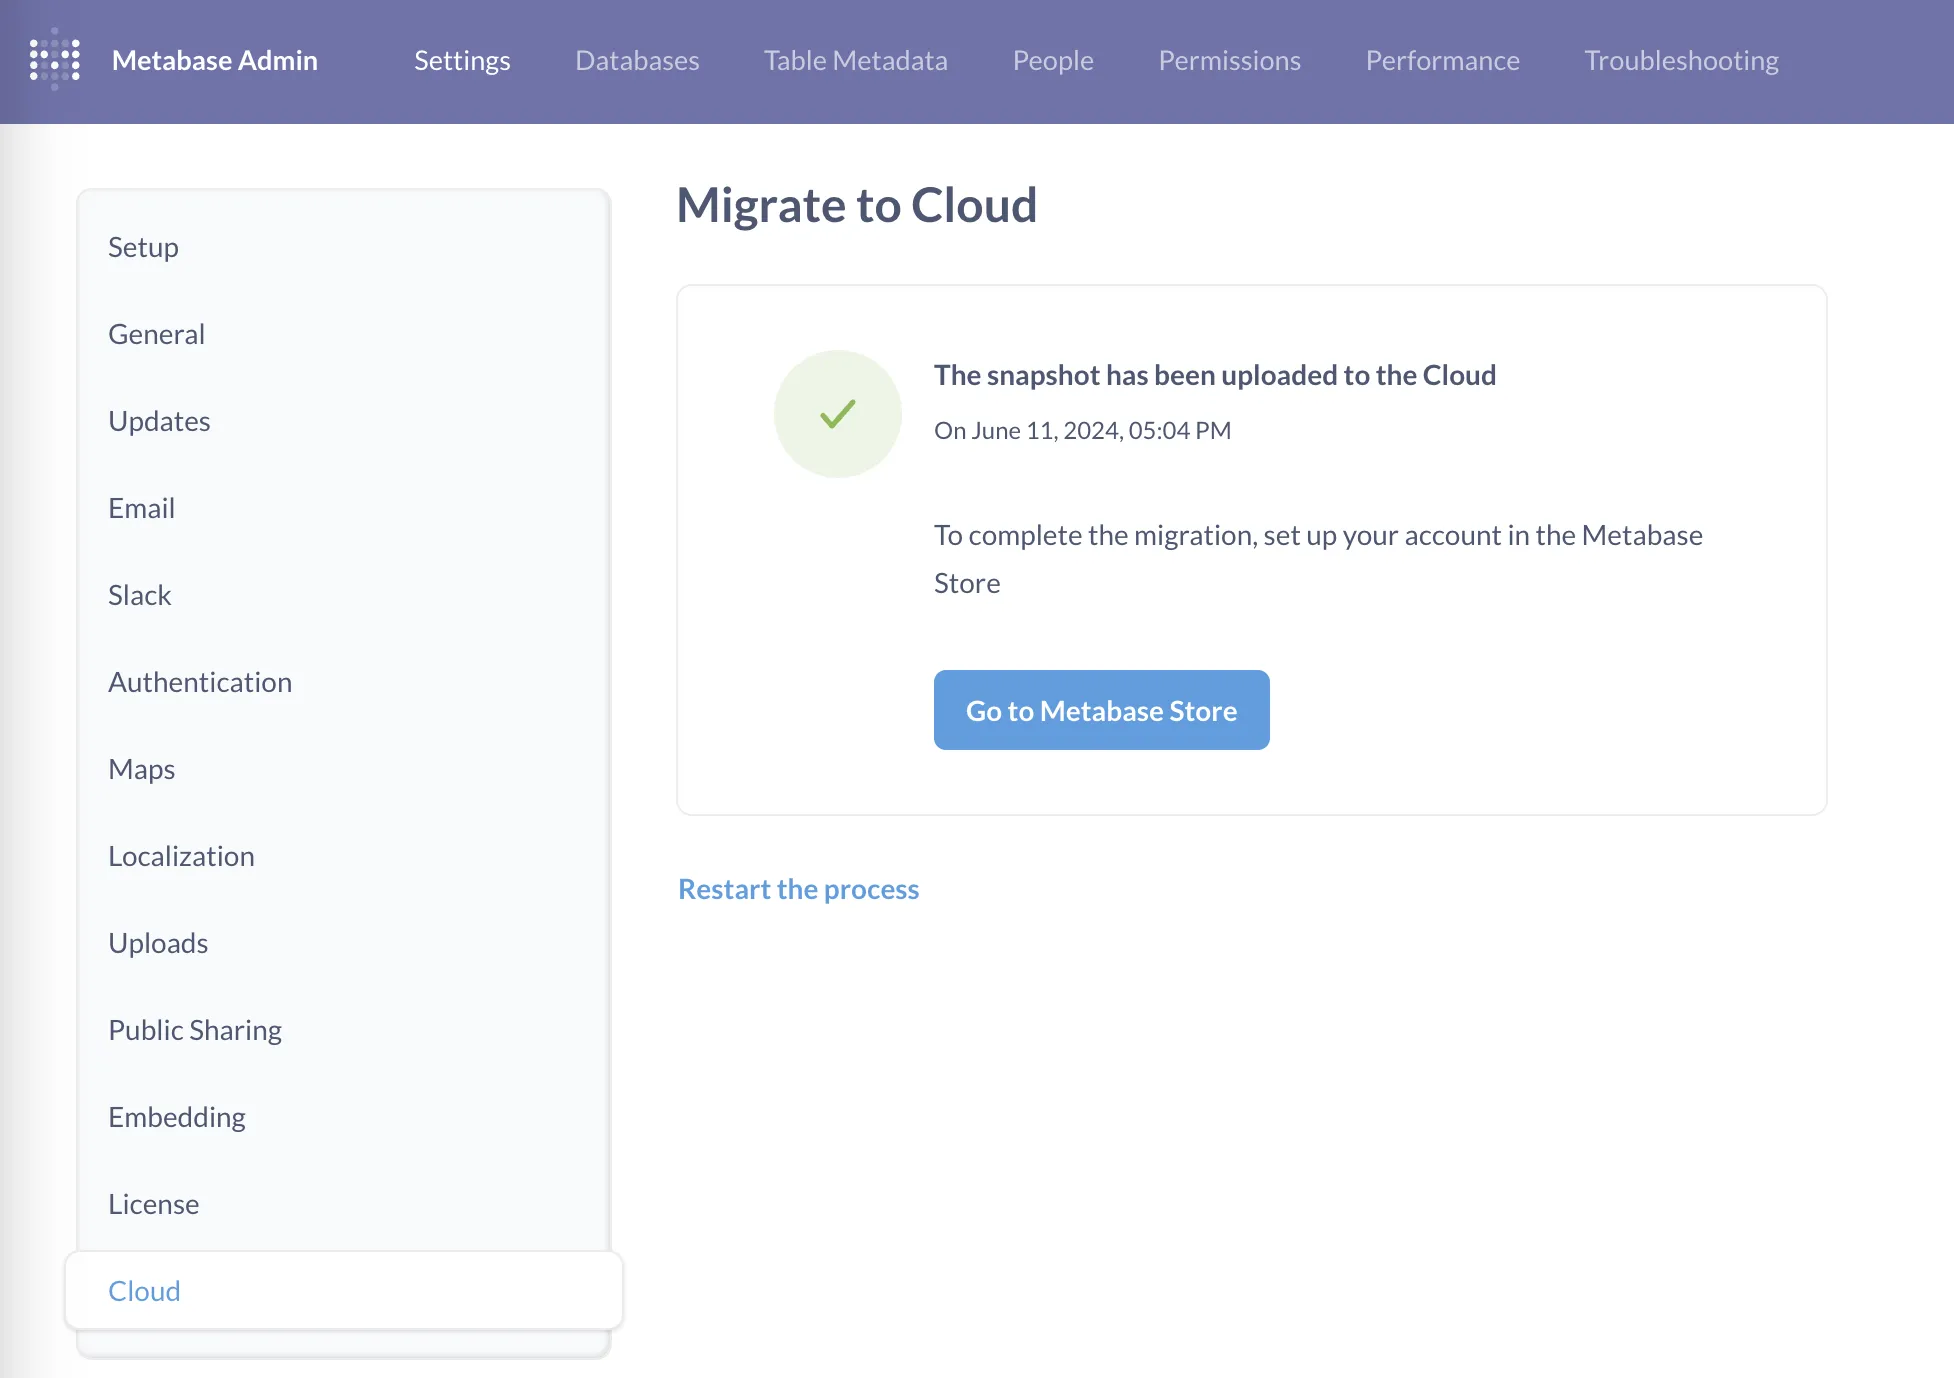
Task: Click the Restart the process link
Action: [798, 889]
